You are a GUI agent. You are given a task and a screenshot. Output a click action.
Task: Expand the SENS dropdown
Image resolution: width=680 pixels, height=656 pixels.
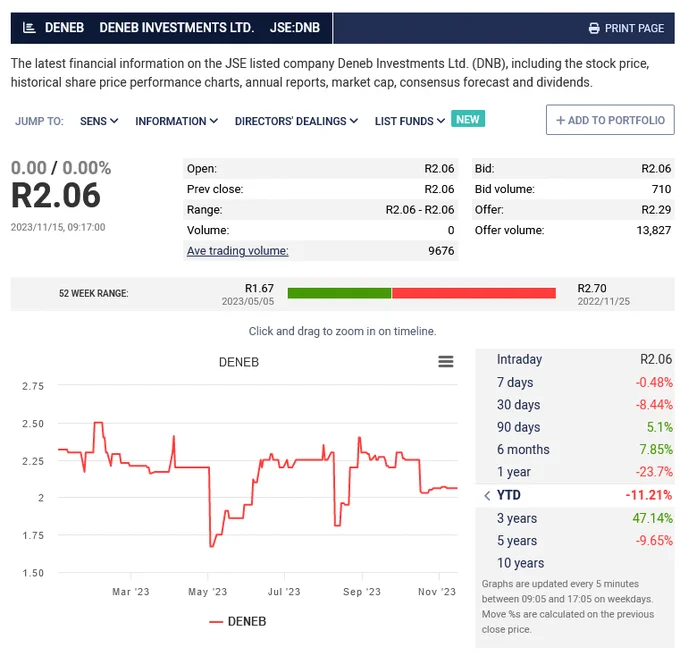click(99, 121)
